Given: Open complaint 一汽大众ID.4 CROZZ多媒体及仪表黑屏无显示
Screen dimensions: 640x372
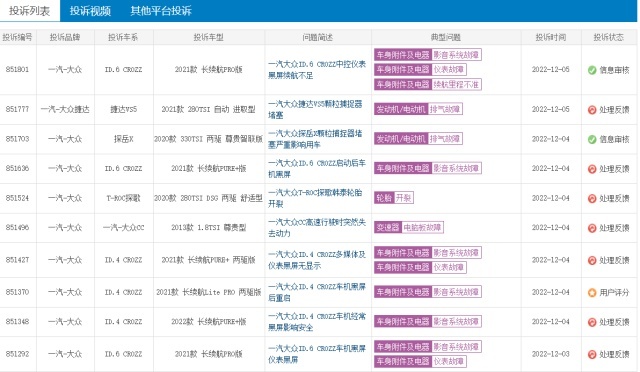Looking at the screenshot, I should pyautogui.click(x=317, y=260).
